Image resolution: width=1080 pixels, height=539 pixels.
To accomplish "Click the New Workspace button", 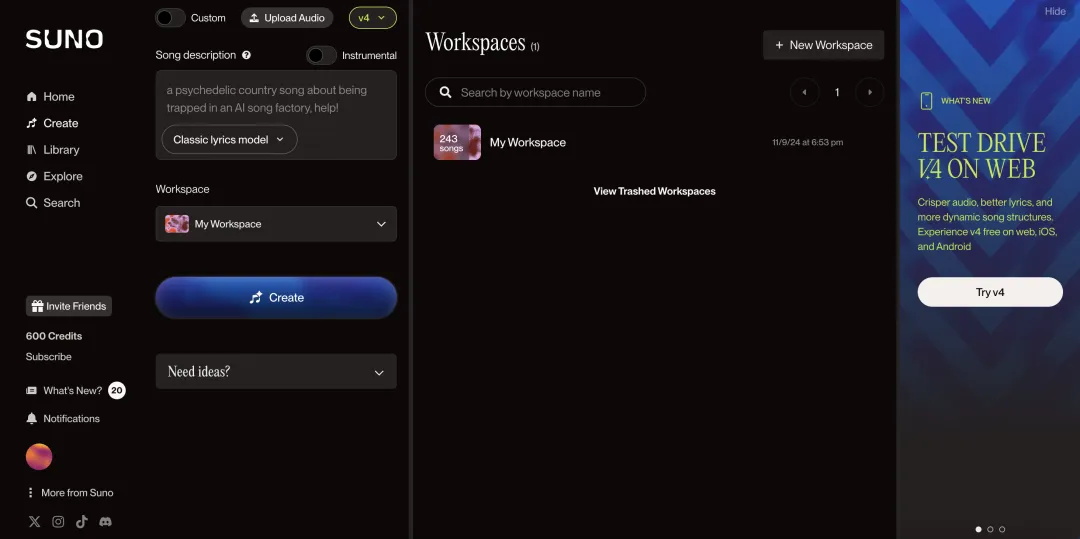I will coord(823,45).
